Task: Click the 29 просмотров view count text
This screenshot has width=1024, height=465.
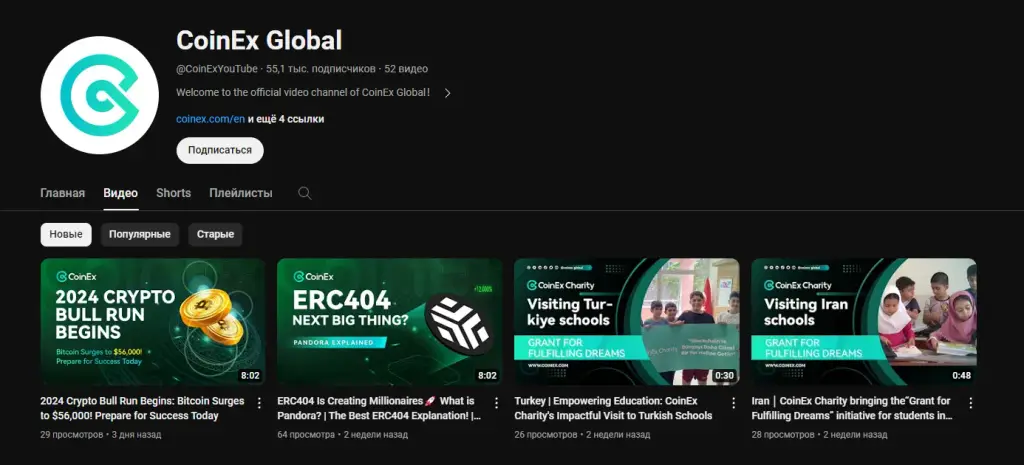Action: coord(72,434)
